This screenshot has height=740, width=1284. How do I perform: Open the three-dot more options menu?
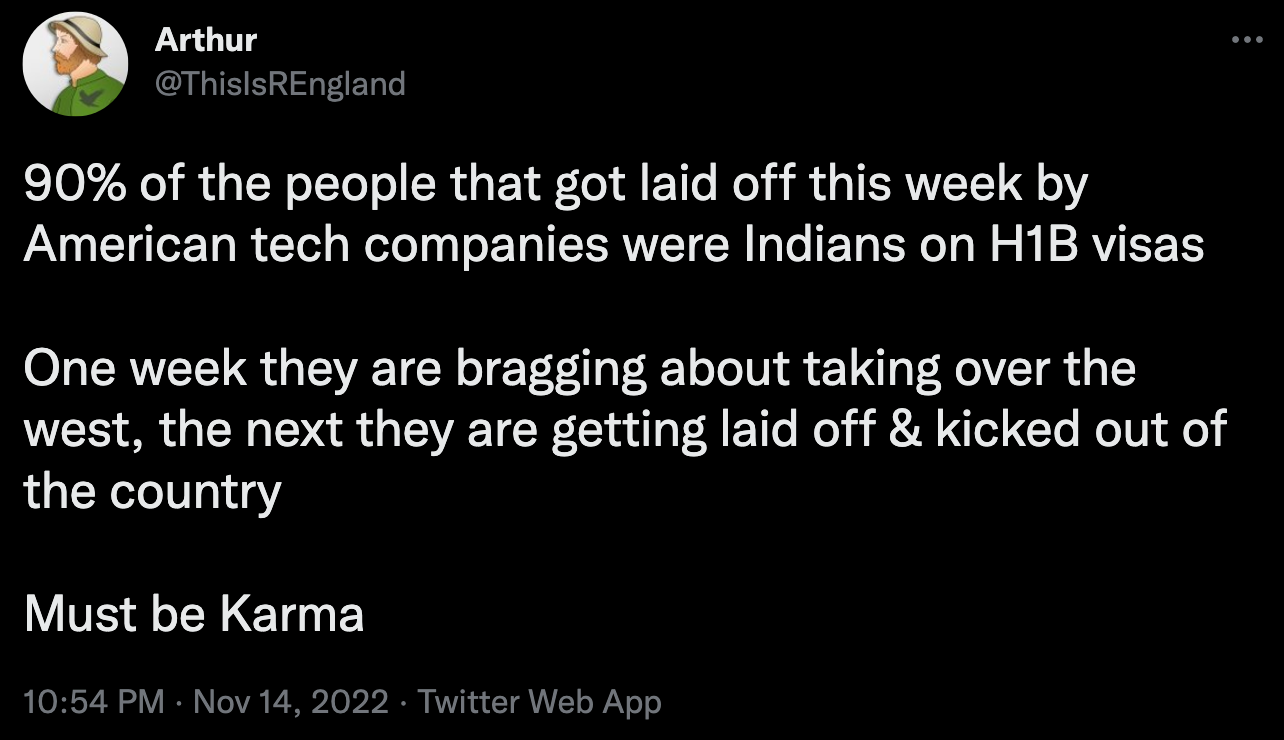tap(1244, 40)
